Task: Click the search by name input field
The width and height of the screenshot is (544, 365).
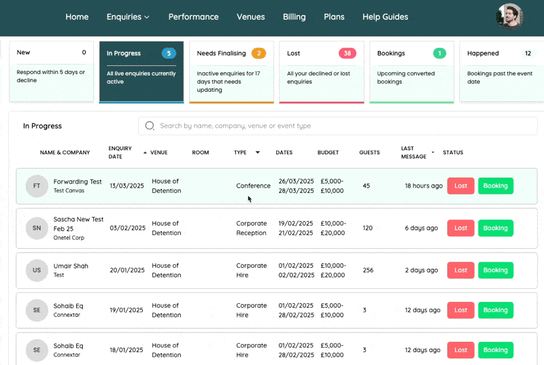Action: click(338, 126)
